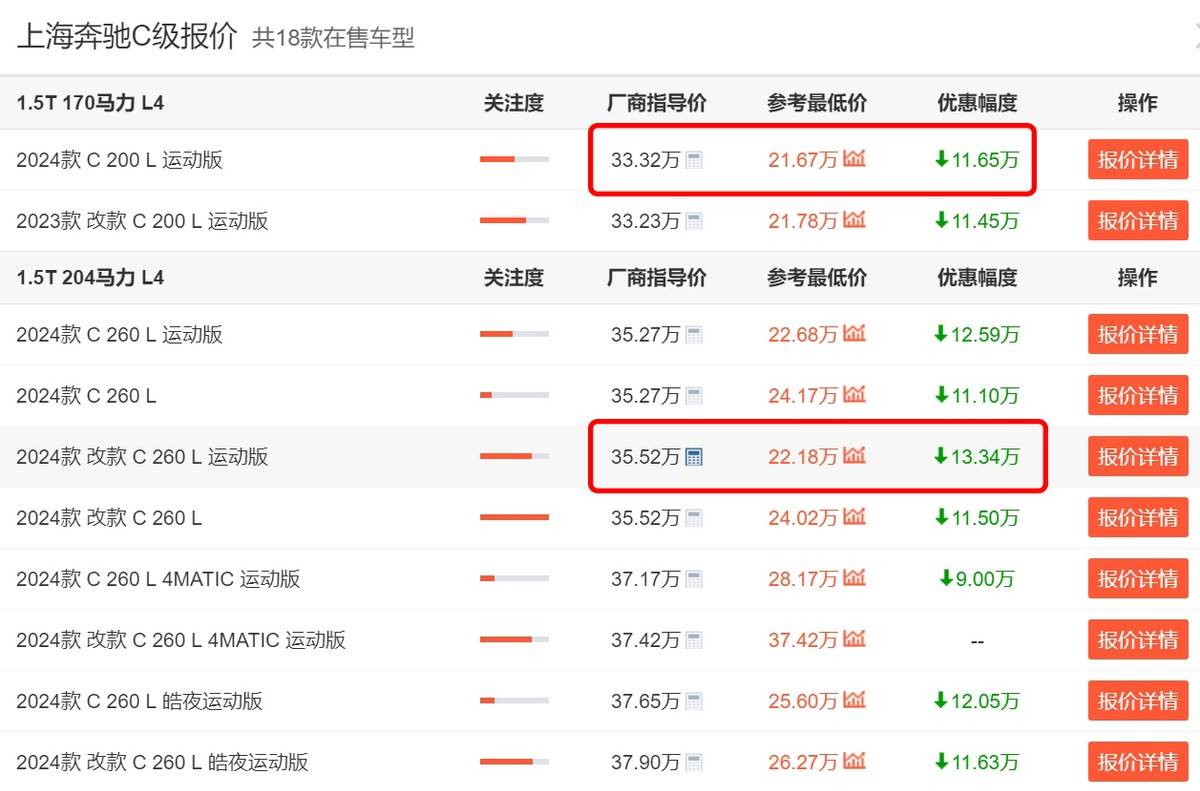Open the 2023款 改款 C 200 L 运动版 model link
The width and height of the screenshot is (1200, 791).
[142, 221]
